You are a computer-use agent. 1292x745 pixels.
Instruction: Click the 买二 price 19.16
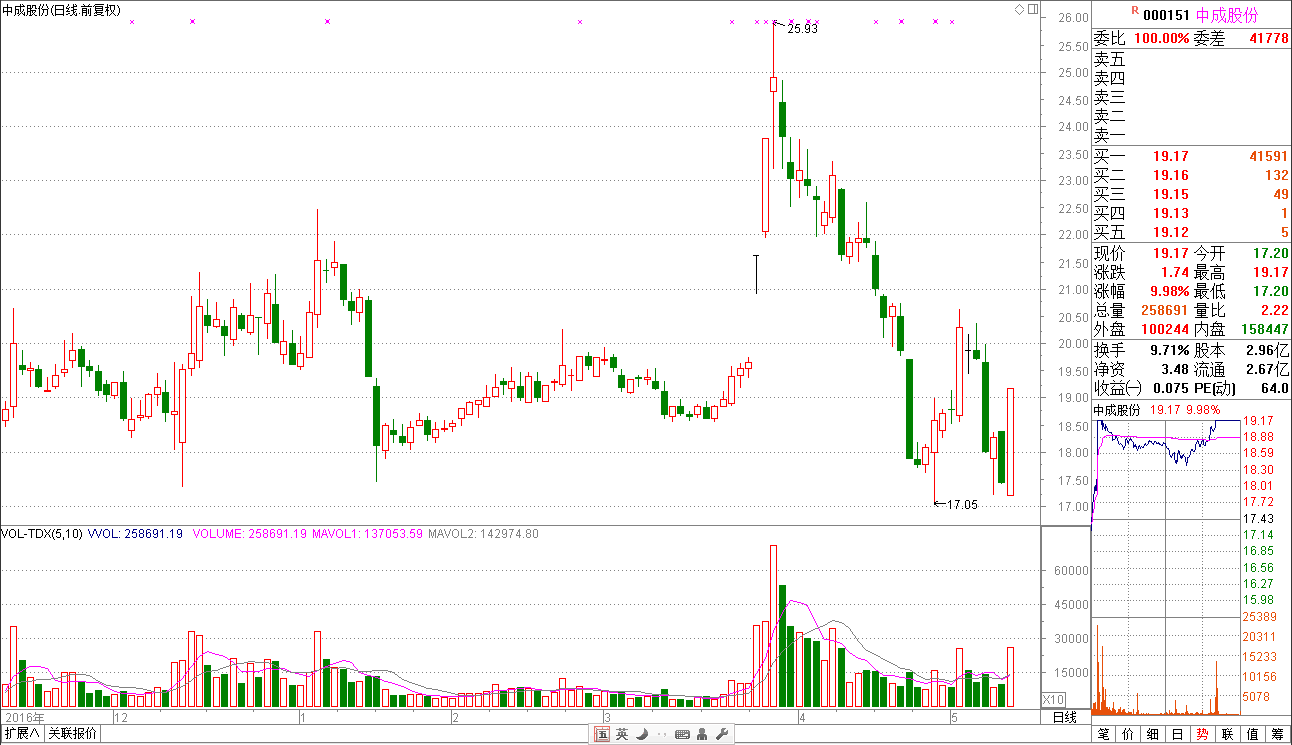click(x=1171, y=175)
